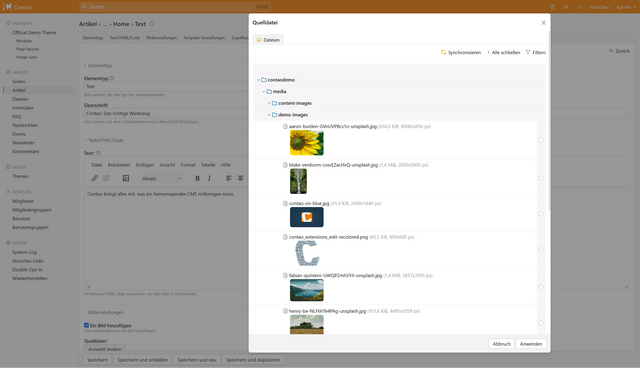The image size is (640, 368).
Task: Click the folder icon of media
Action: [269, 91]
